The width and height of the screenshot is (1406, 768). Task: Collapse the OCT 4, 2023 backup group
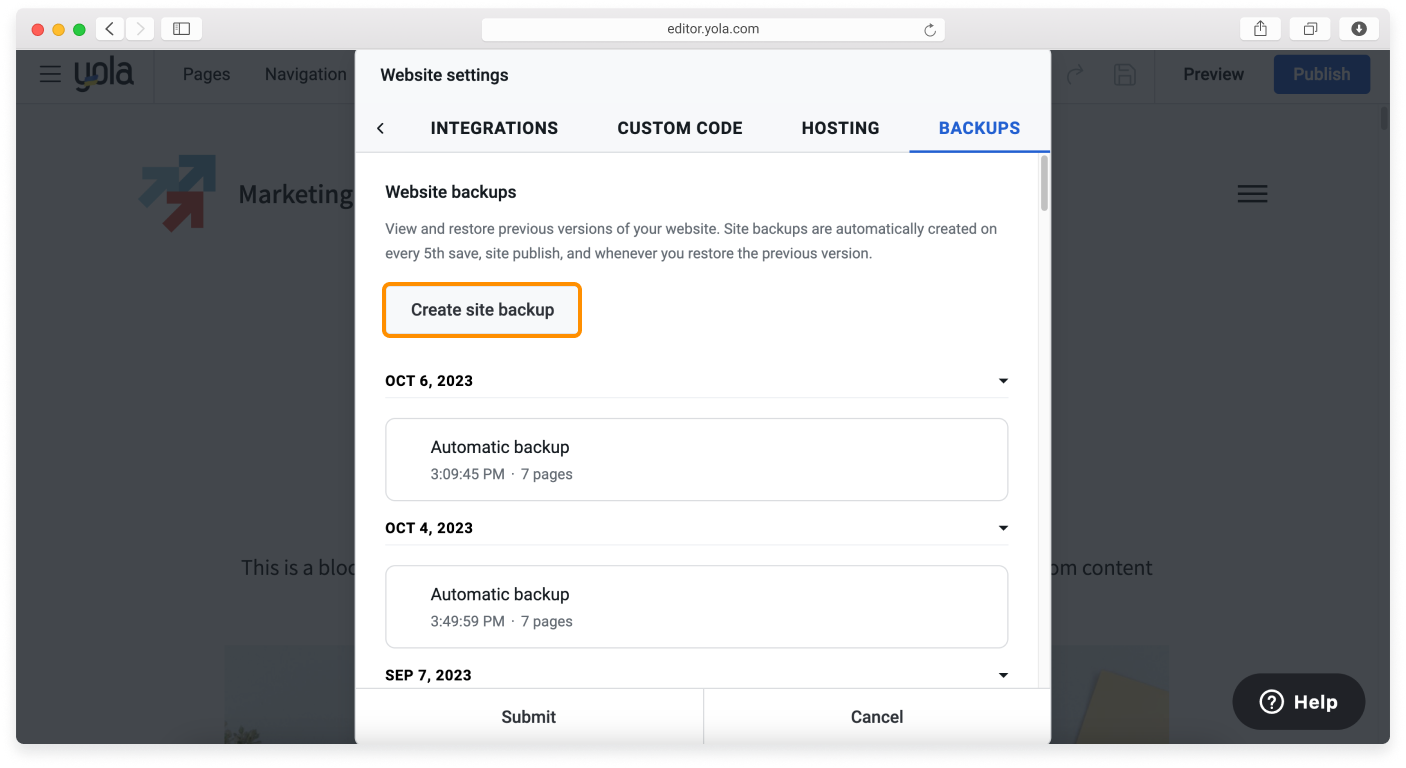pos(1003,528)
